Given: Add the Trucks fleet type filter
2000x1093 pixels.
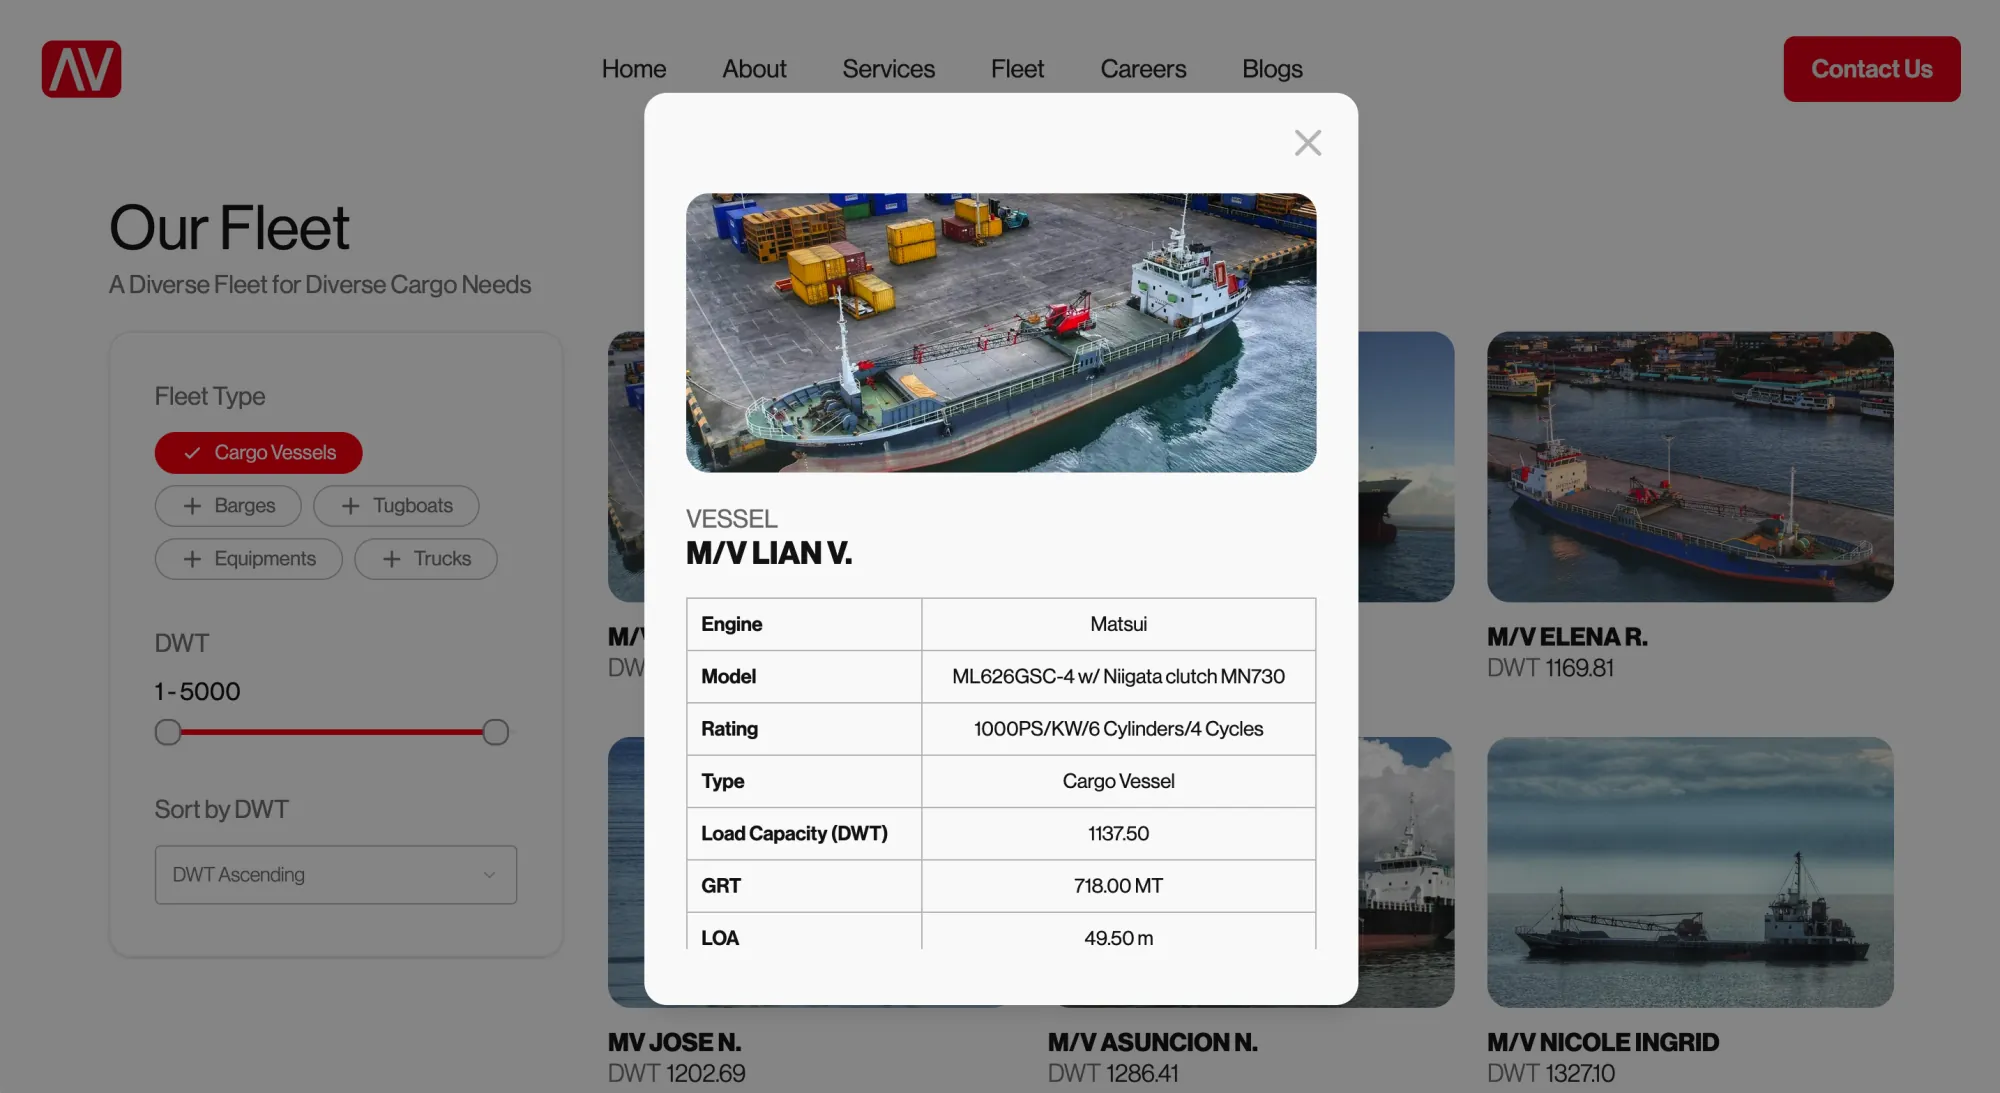Looking at the screenshot, I should pyautogui.click(x=426, y=559).
